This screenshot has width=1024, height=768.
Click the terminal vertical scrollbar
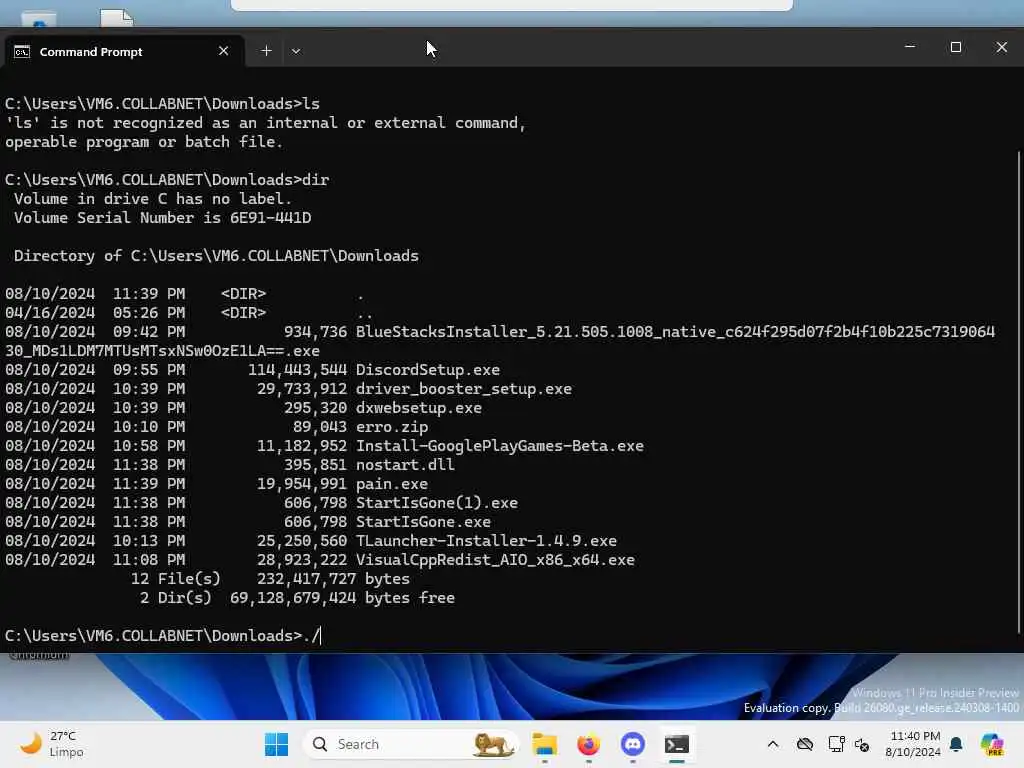click(x=1019, y=392)
